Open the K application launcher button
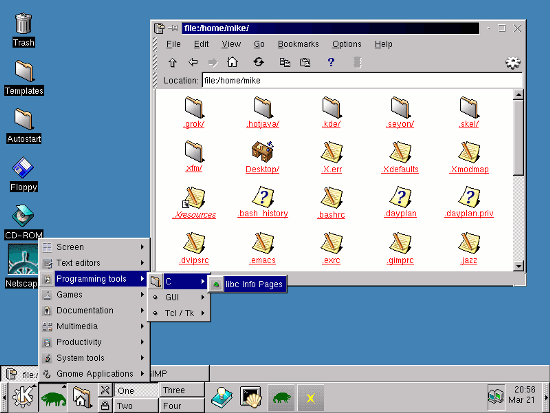 tap(23, 397)
